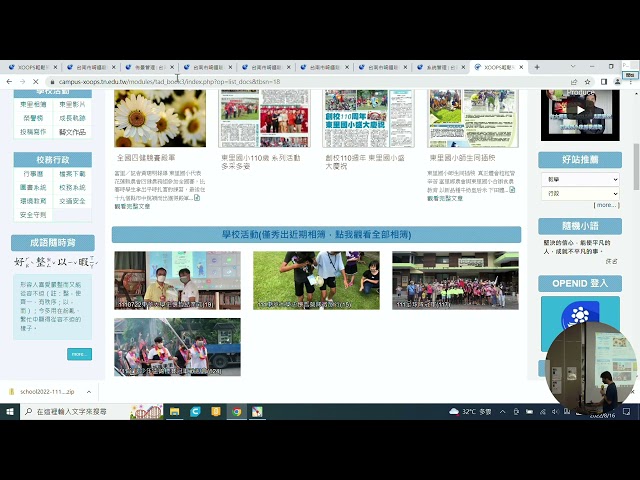Open the yellow app on the taskbar
This screenshot has height=480, width=640.
click(x=216, y=411)
